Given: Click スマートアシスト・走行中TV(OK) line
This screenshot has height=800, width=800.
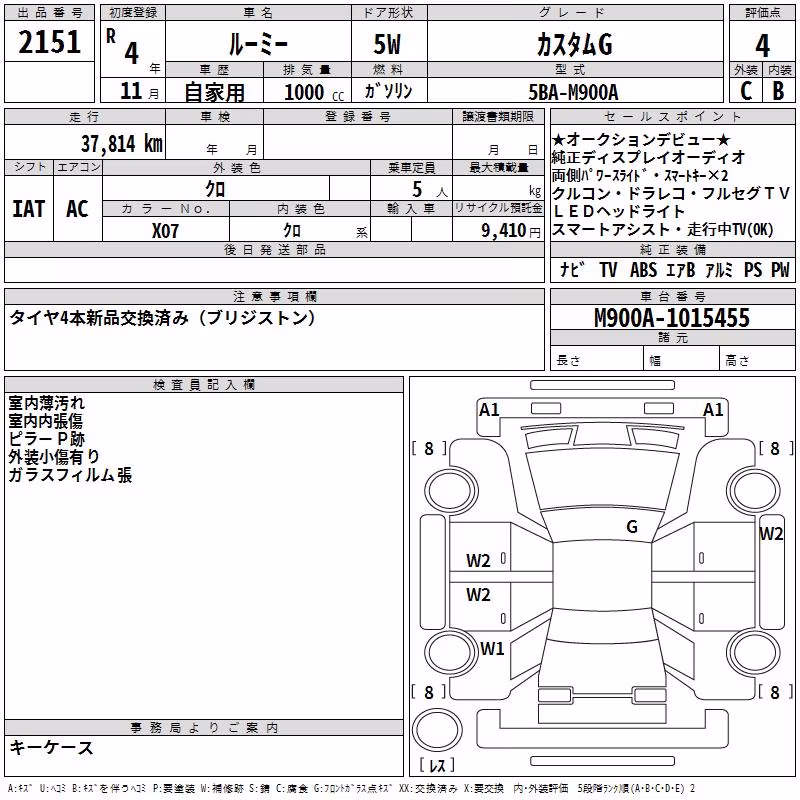Looking at the screenshot, I should [663, 230].
